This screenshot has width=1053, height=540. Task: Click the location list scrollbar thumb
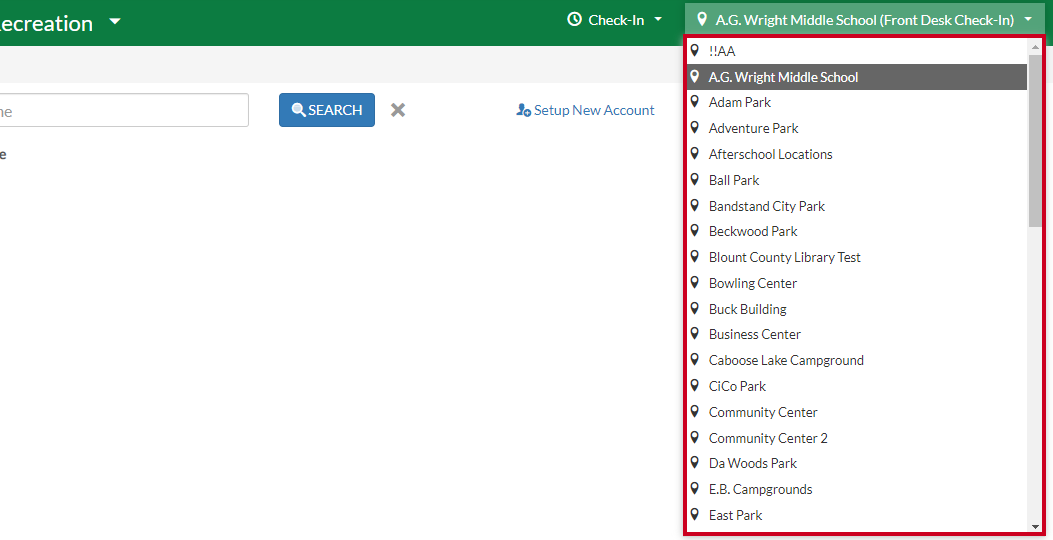[x=1035, y=140]
